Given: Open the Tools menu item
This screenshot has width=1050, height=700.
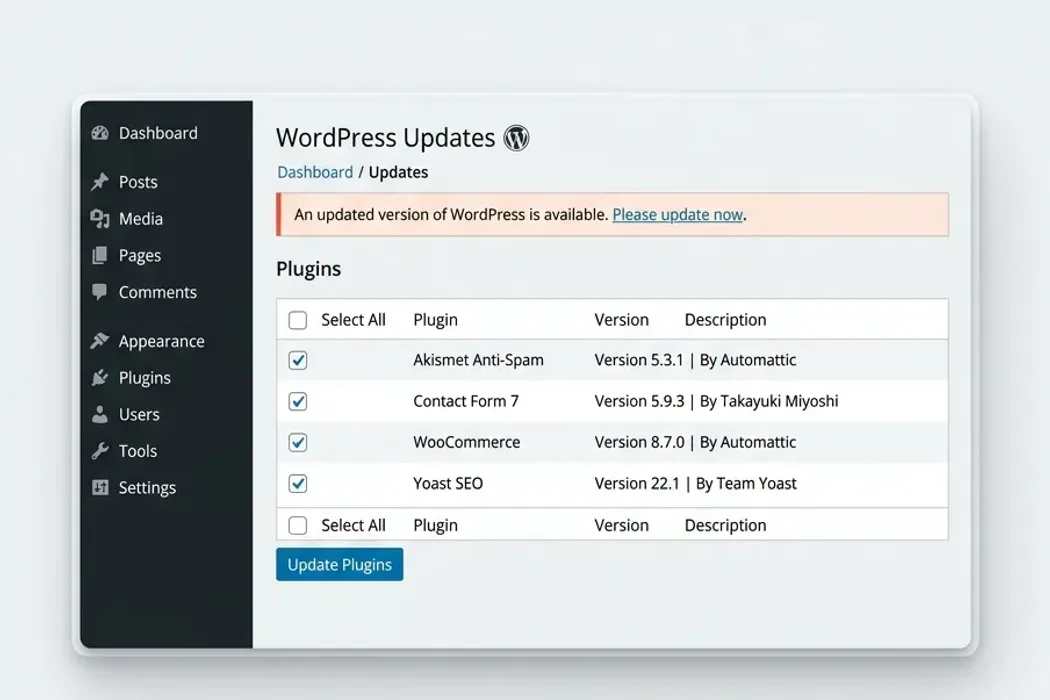Looking at the screenshot, I should (x=138, y=451).
